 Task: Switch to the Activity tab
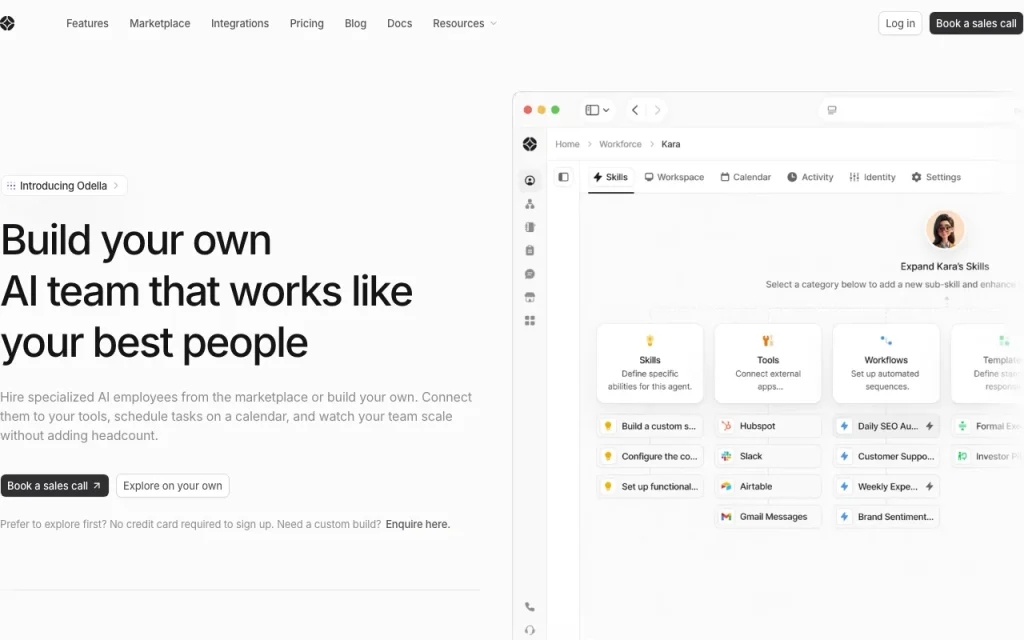810,177
